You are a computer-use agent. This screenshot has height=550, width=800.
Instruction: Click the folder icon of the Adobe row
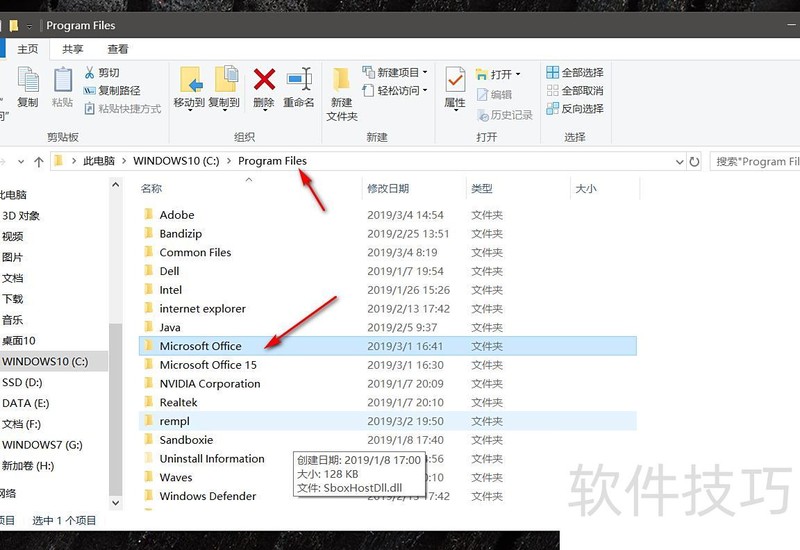pyautogui.click(x=148, y=214)
